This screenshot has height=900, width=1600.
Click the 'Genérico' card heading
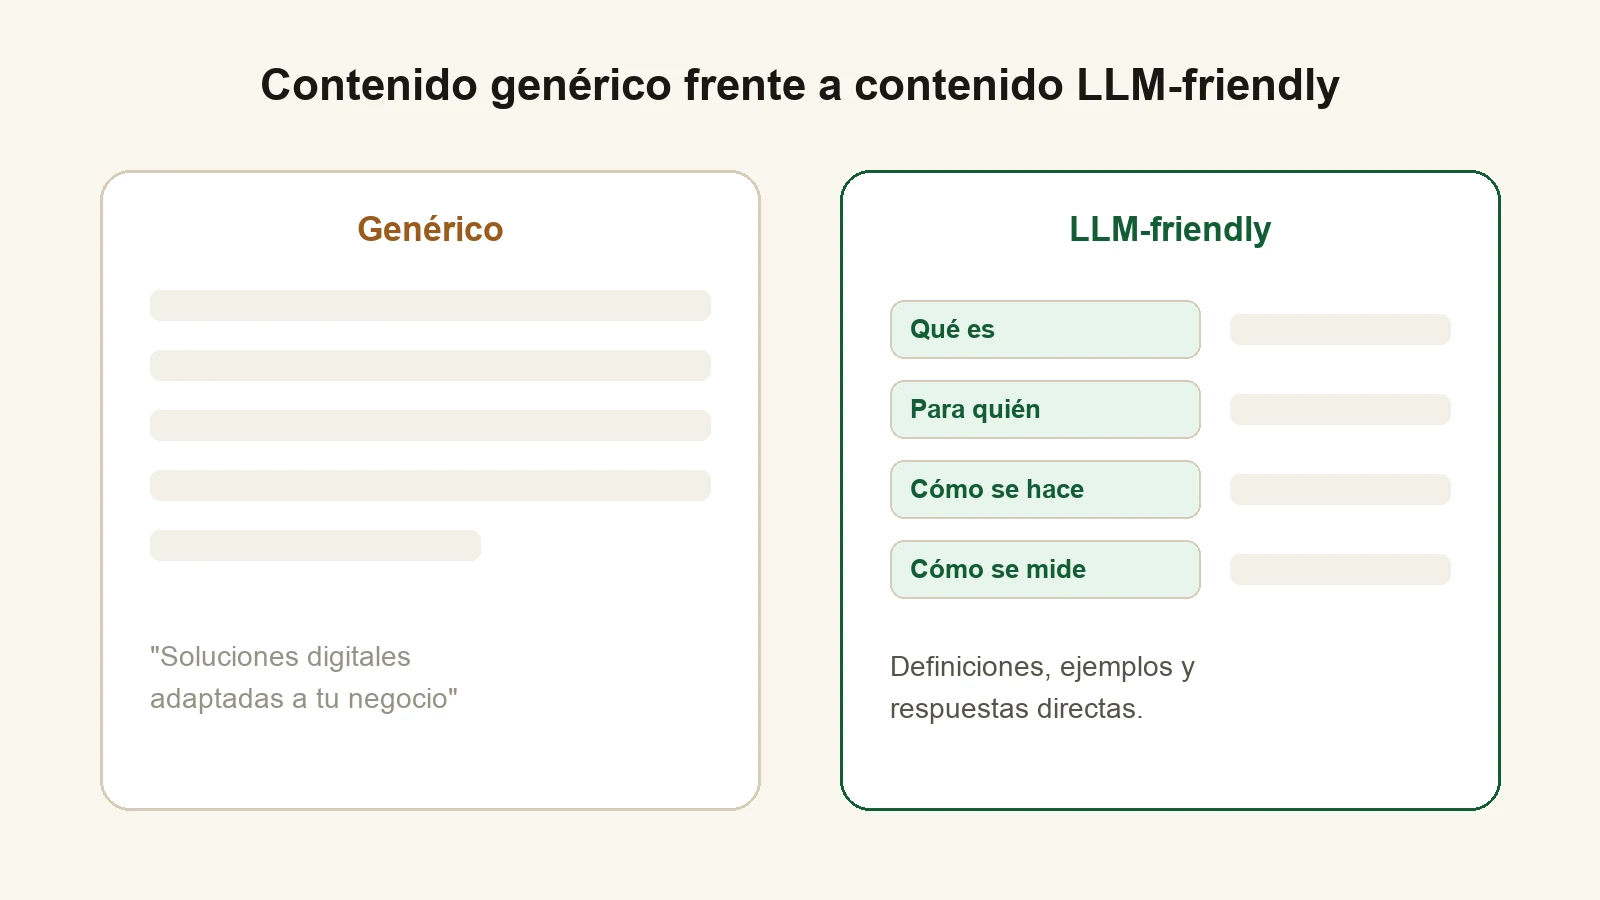pos(430,229)
